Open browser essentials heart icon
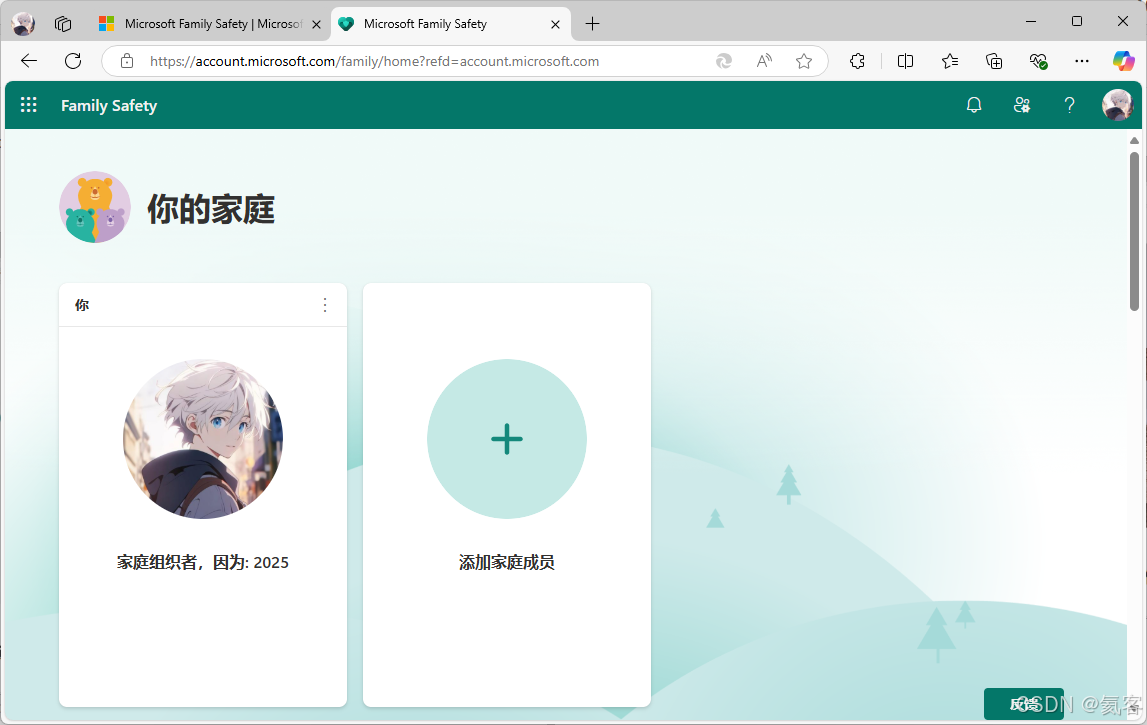The height and width of the screenshot is (725, 1147). (1038, 61)
